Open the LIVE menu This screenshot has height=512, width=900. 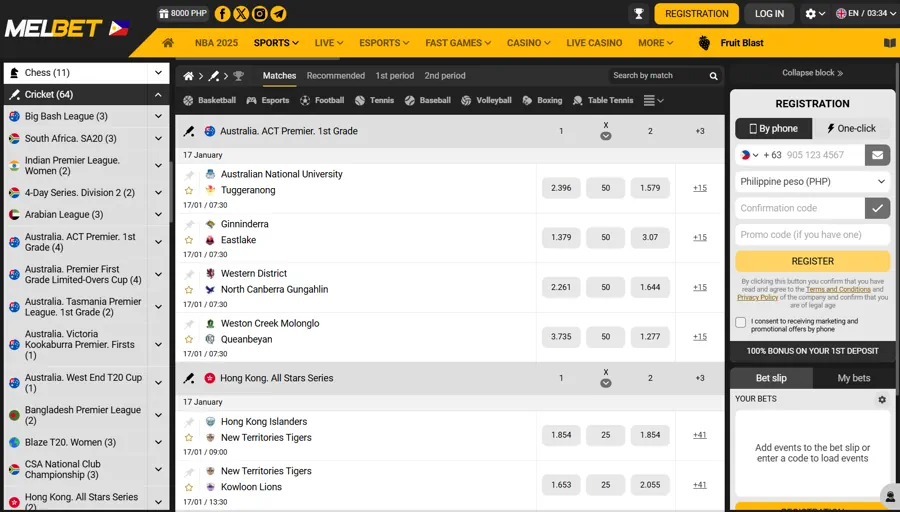click(328, 43)
